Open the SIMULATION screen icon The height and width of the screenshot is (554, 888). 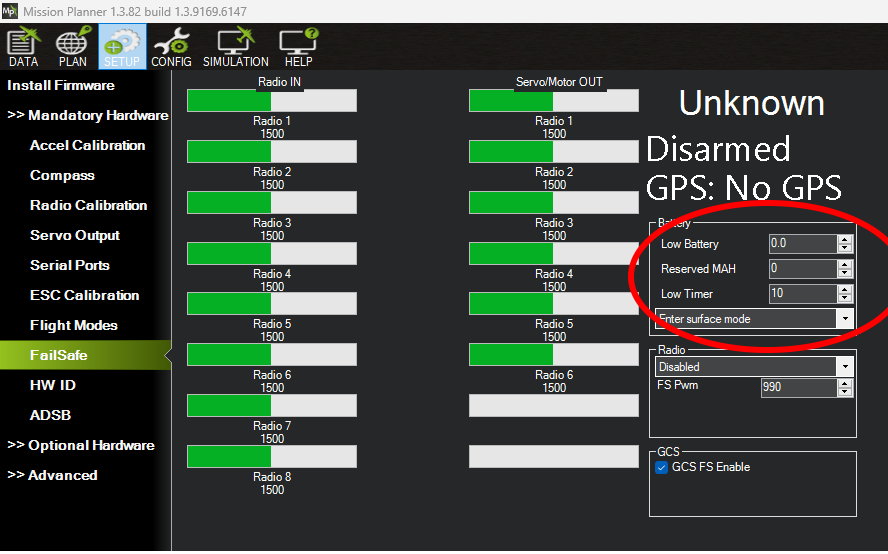point(236,46)
